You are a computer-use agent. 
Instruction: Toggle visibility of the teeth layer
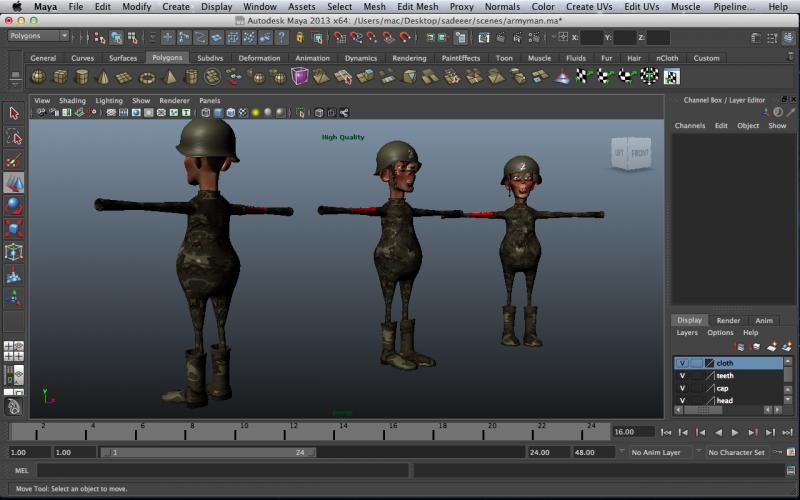pyautogui.click(x=682, y=376)
